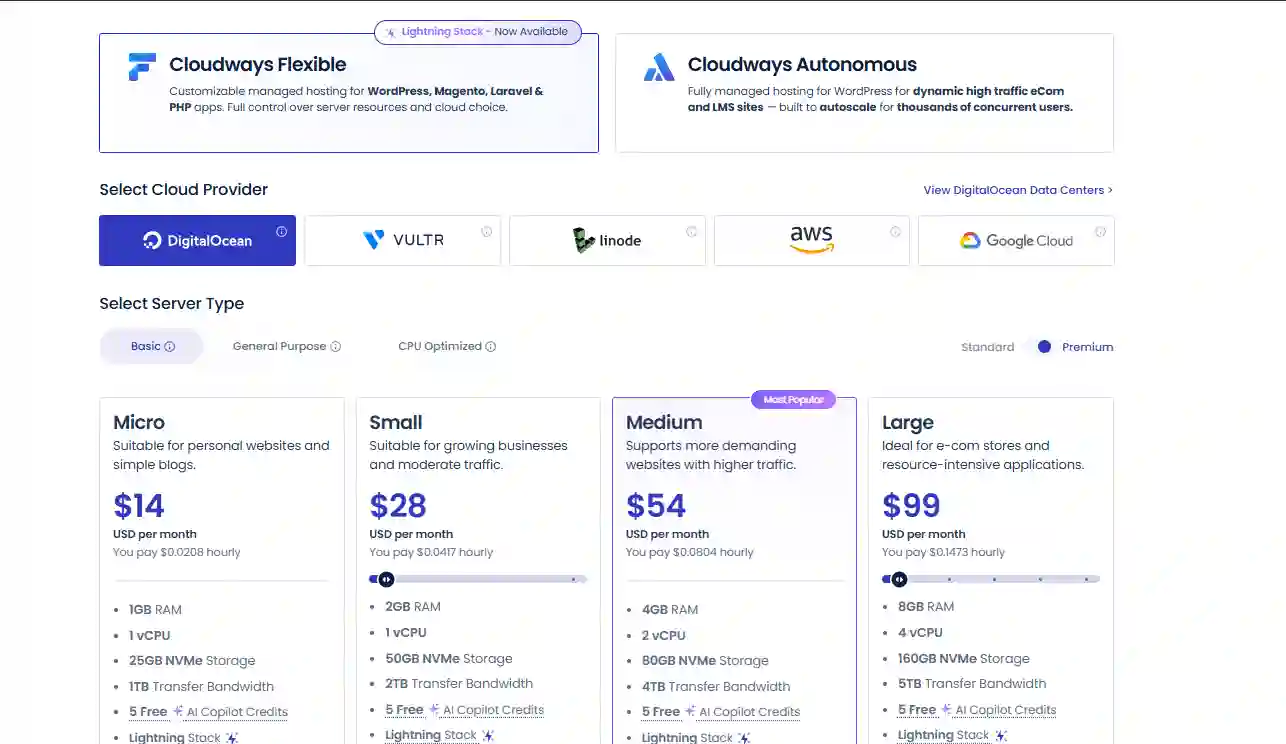Screen dimensions: 1286x744
Task: Choose AWS as cloud provider
Action: pyautogui.click(x=811, y=240)
